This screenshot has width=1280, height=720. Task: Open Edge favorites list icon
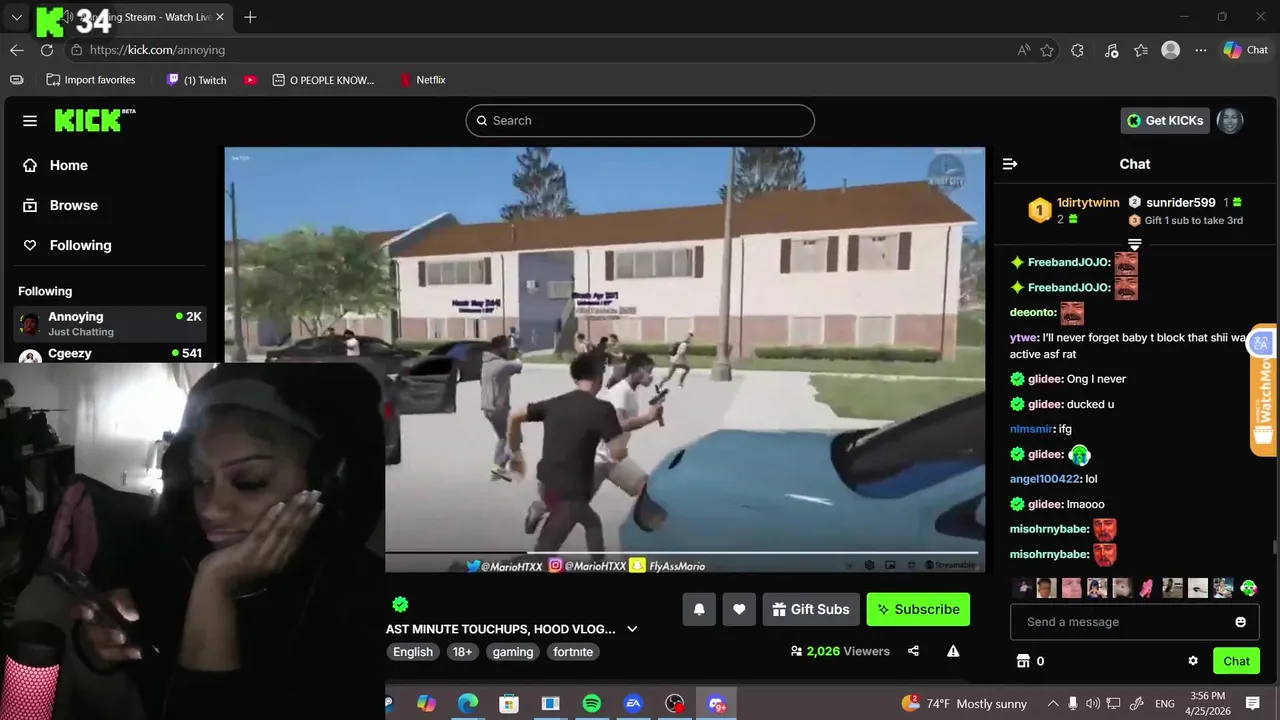tap(1141, 50)
